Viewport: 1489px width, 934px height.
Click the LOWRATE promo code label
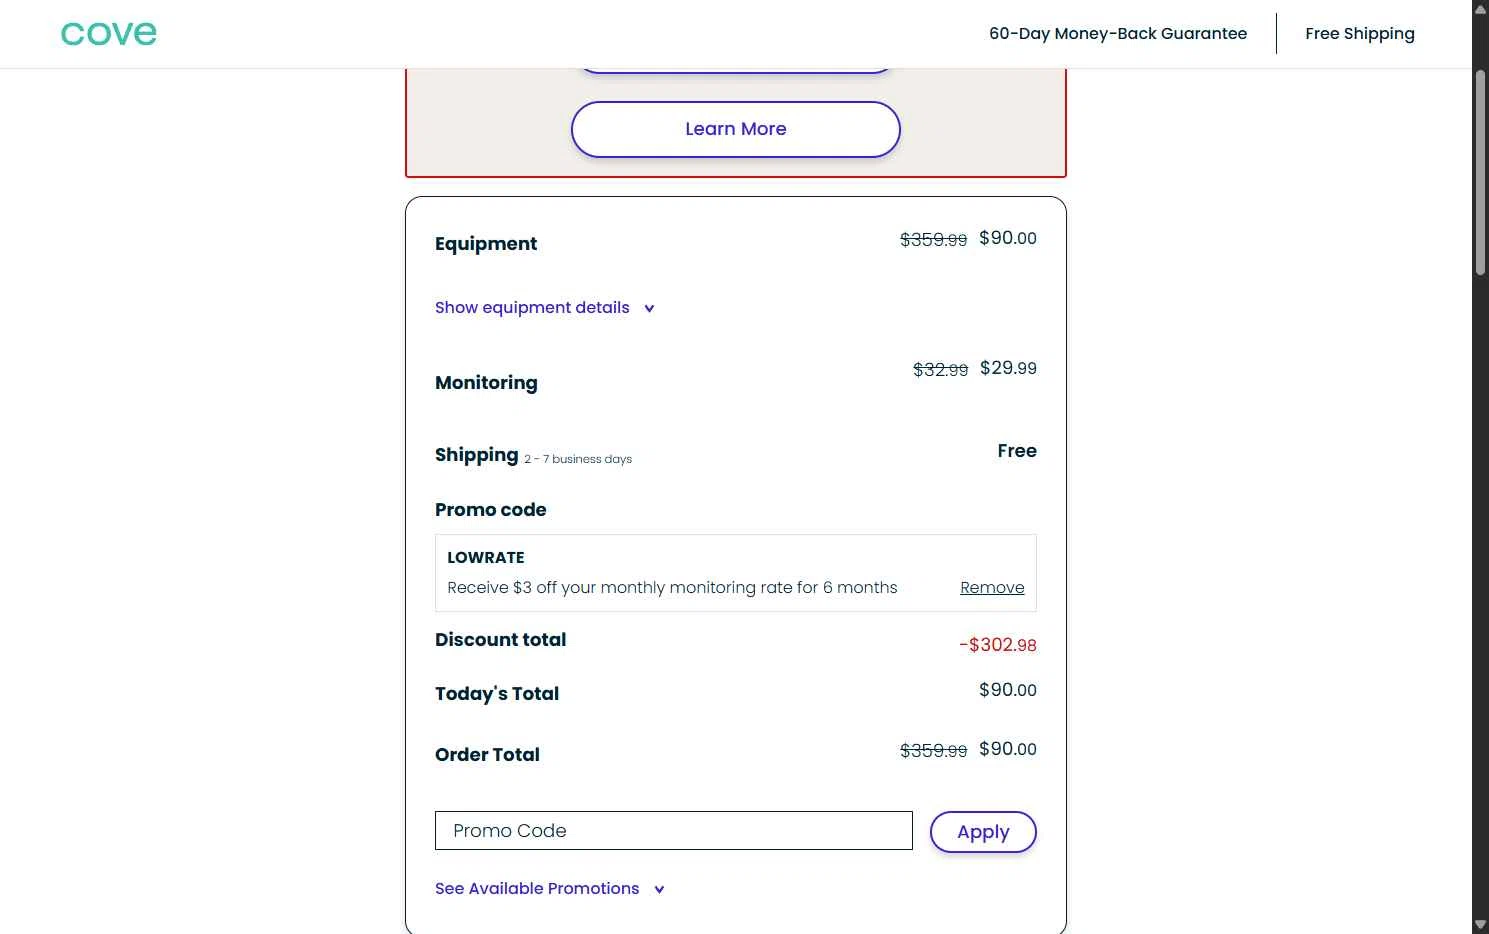click(x=486, y=558)
